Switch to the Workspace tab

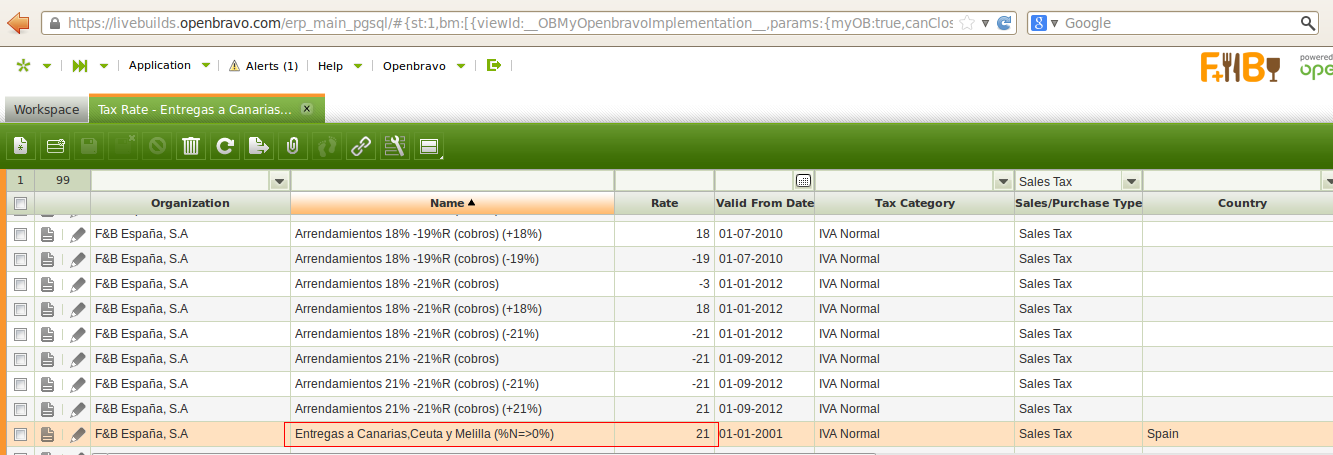46,109
